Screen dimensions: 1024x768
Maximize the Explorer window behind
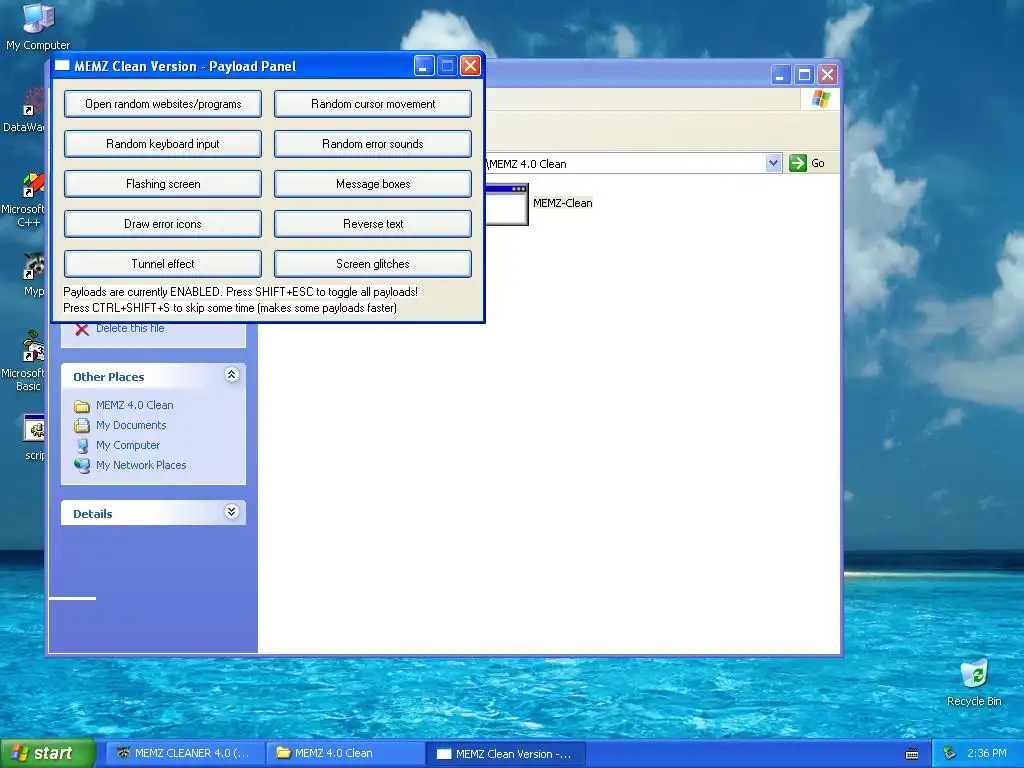point(804,74)
